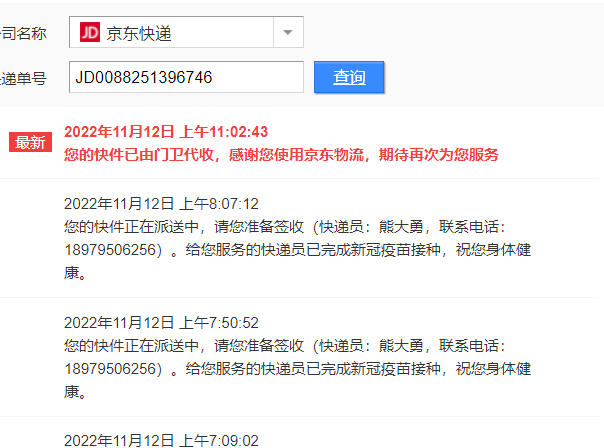The image size is (604, 448).
Task: Select the 7:50:52 entry line naming courier 熊大勇
Action: [x=285, y=346]
